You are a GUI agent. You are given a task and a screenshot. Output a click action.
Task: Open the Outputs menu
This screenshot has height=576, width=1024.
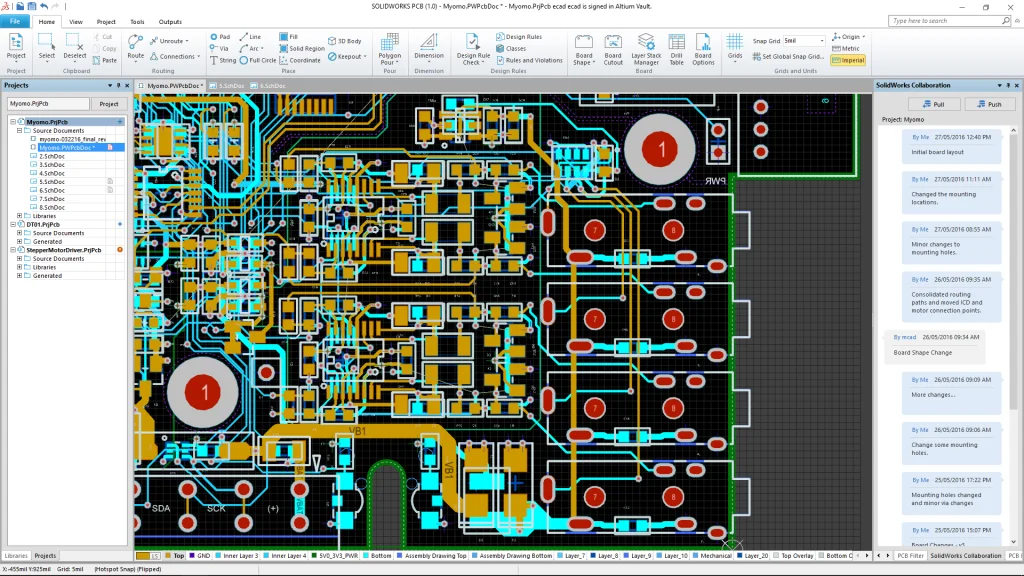[168, 21]
